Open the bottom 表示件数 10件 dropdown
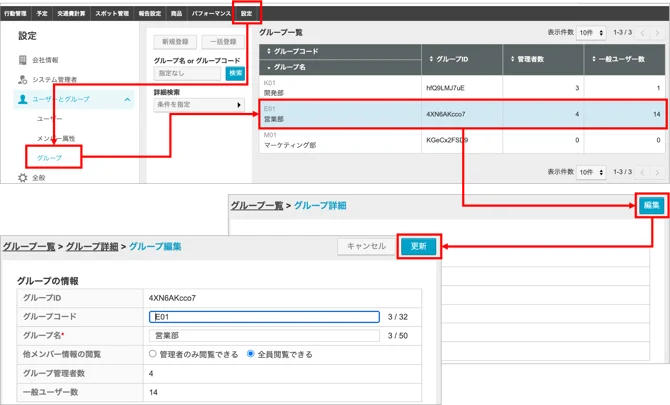670x405 pixels. (x=591, y=172)
